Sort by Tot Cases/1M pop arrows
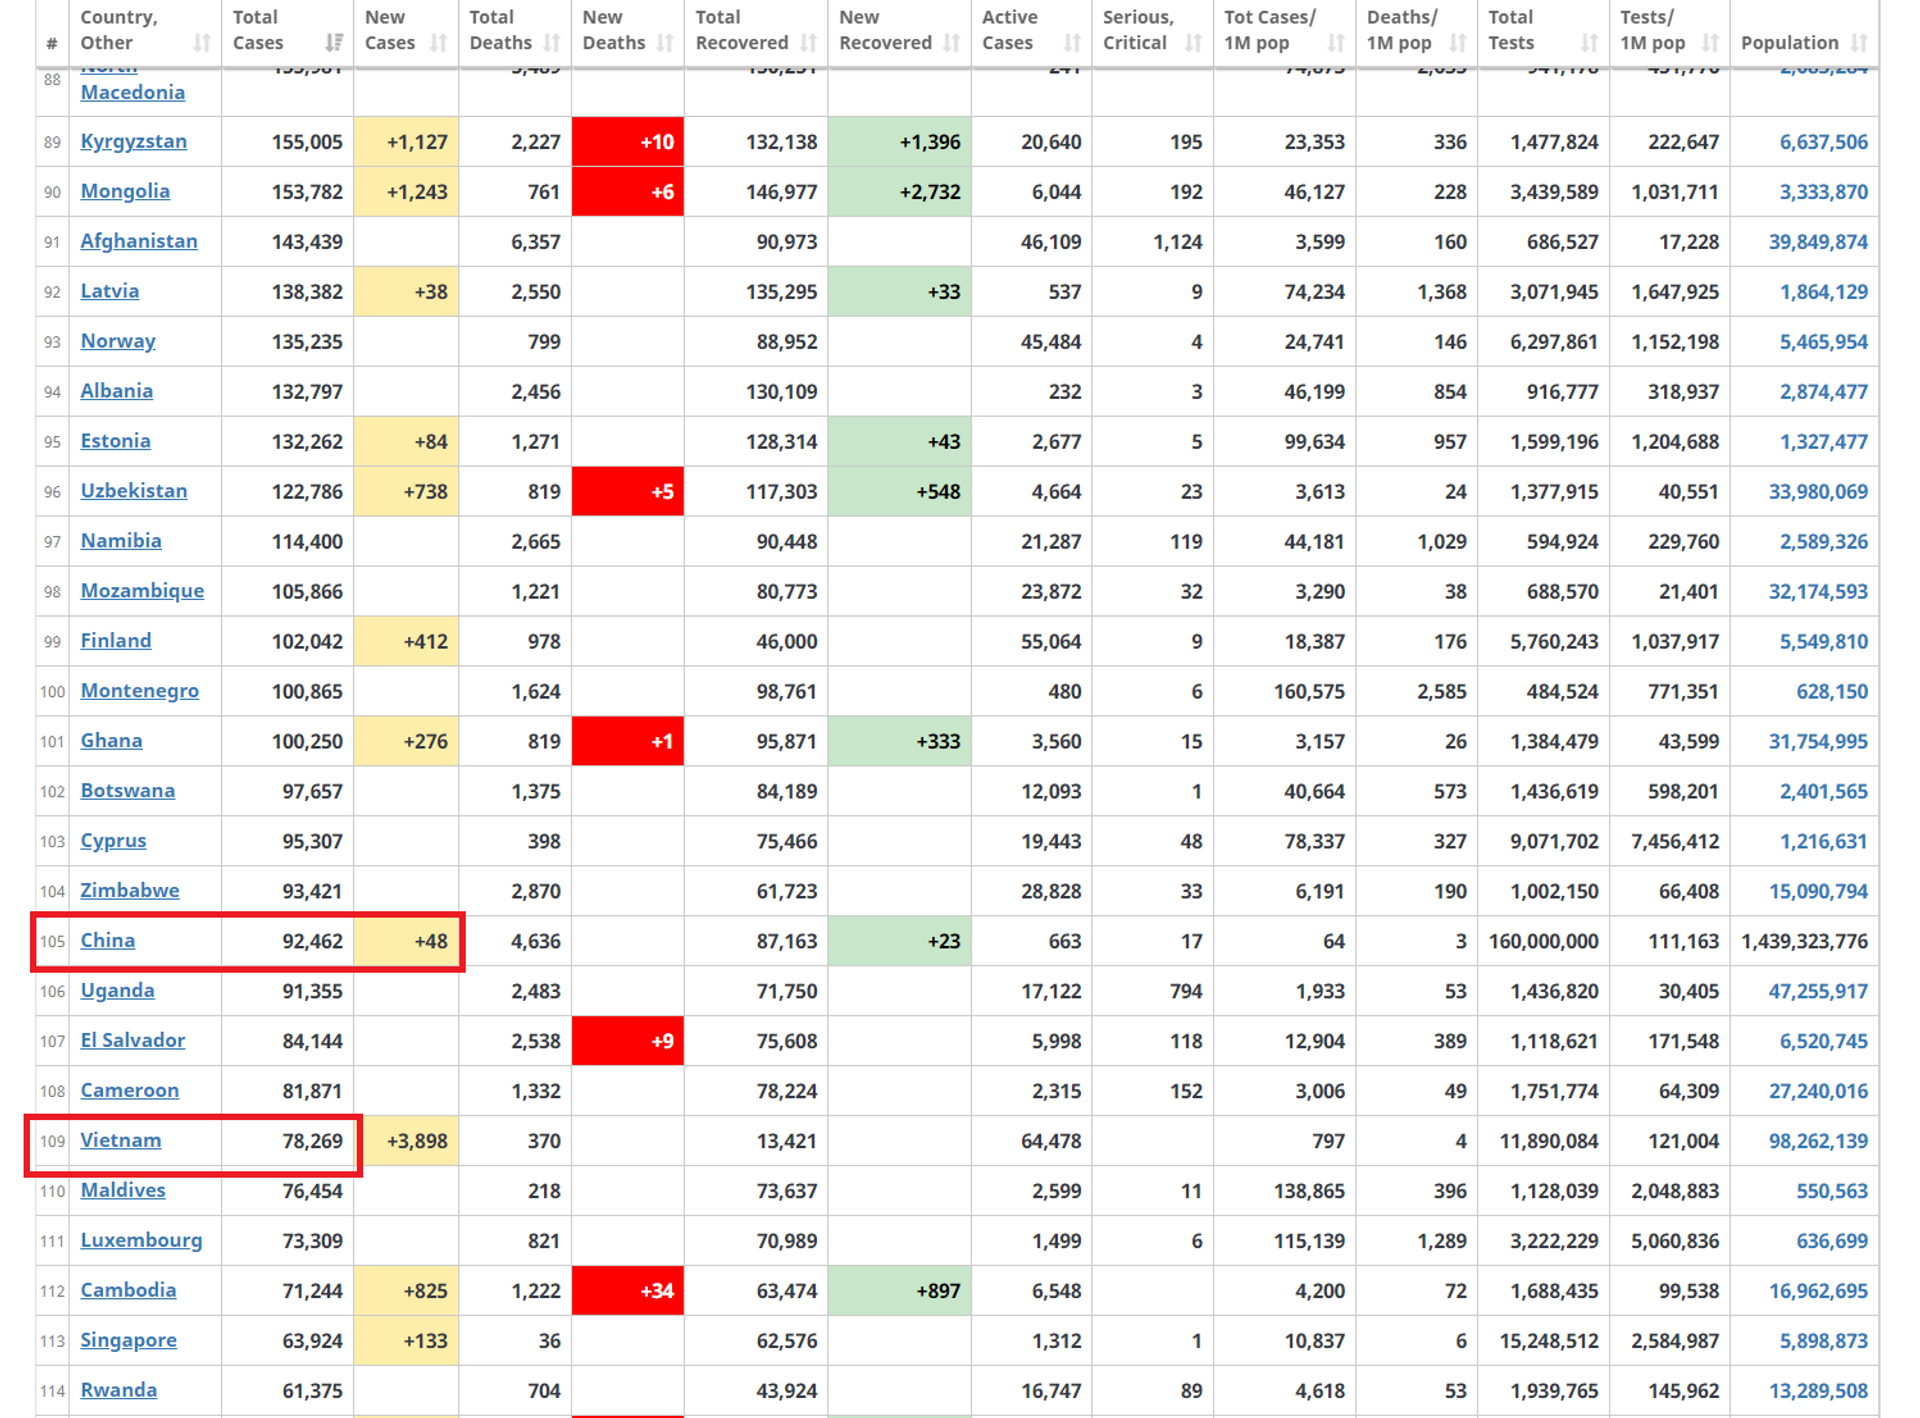 1337,43
